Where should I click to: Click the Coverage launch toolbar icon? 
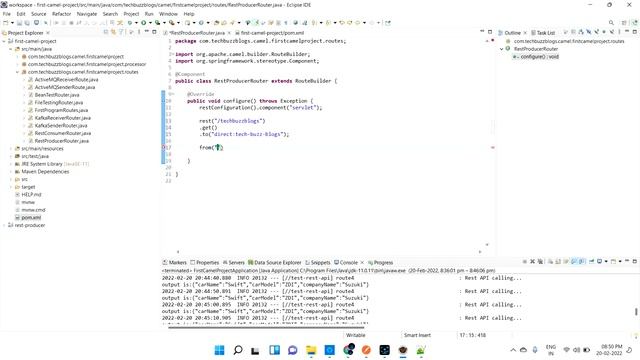coord(157,23)
